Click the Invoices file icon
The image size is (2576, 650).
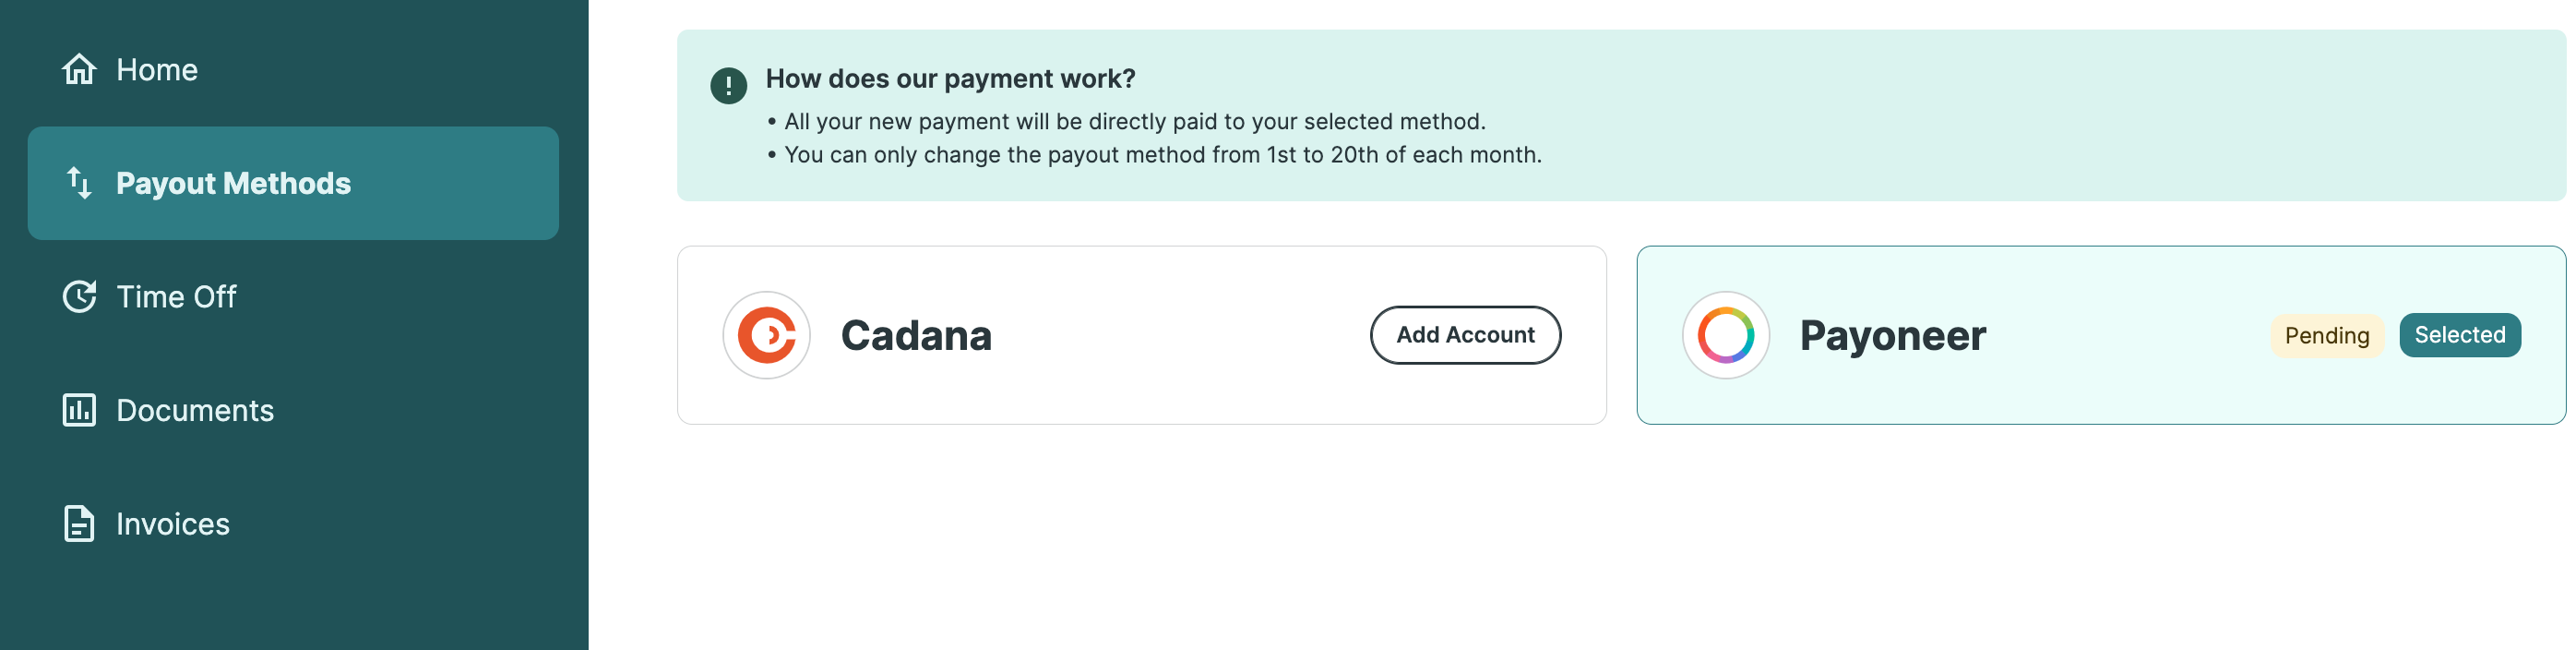(x=79, y=524)
